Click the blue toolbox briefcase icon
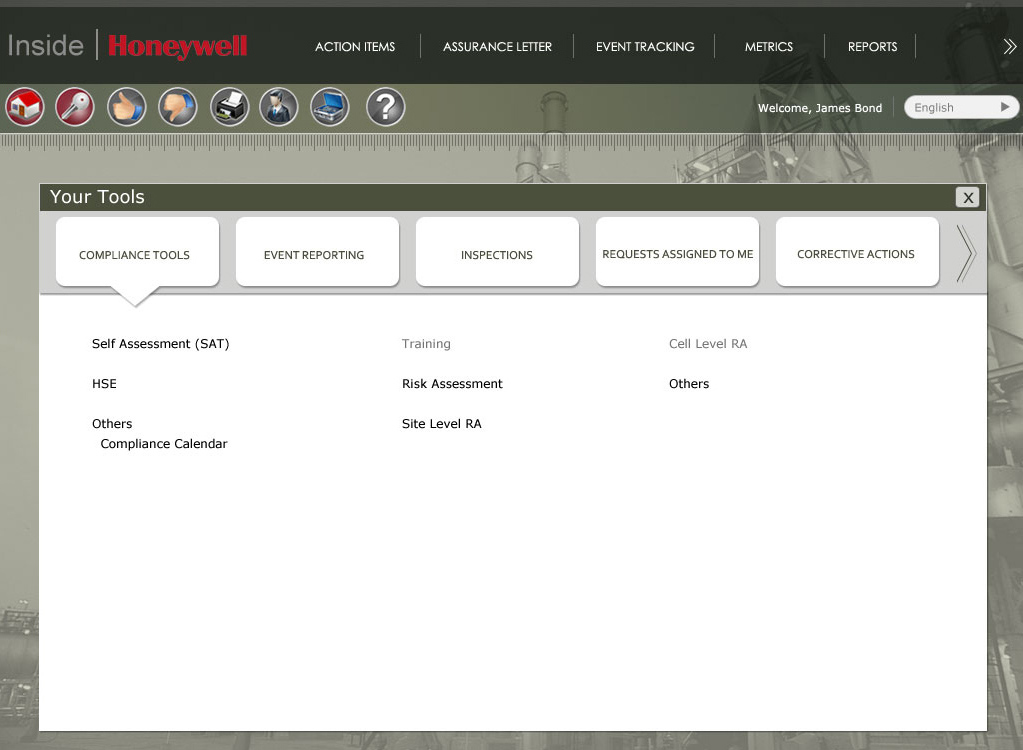 [330, 107]
